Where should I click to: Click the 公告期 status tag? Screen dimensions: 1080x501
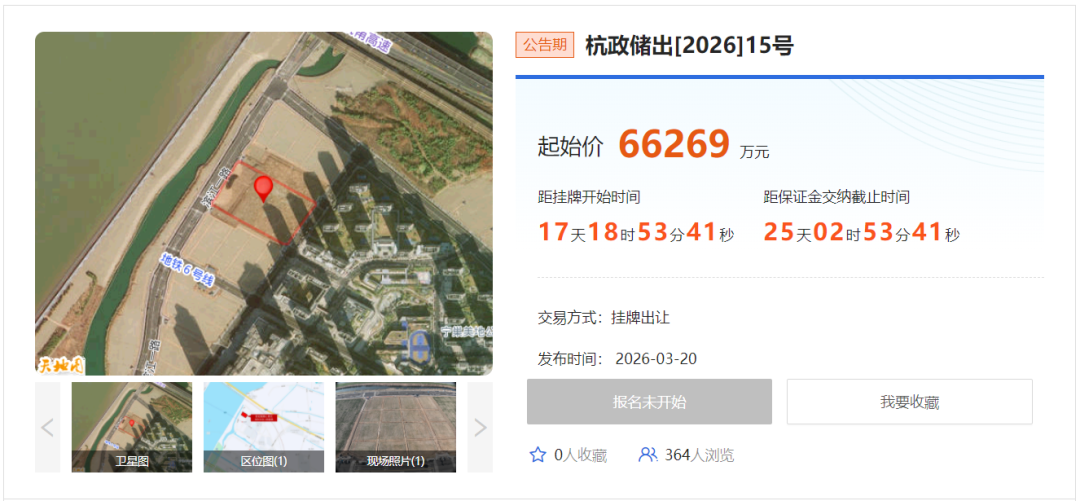coord(545,45)
